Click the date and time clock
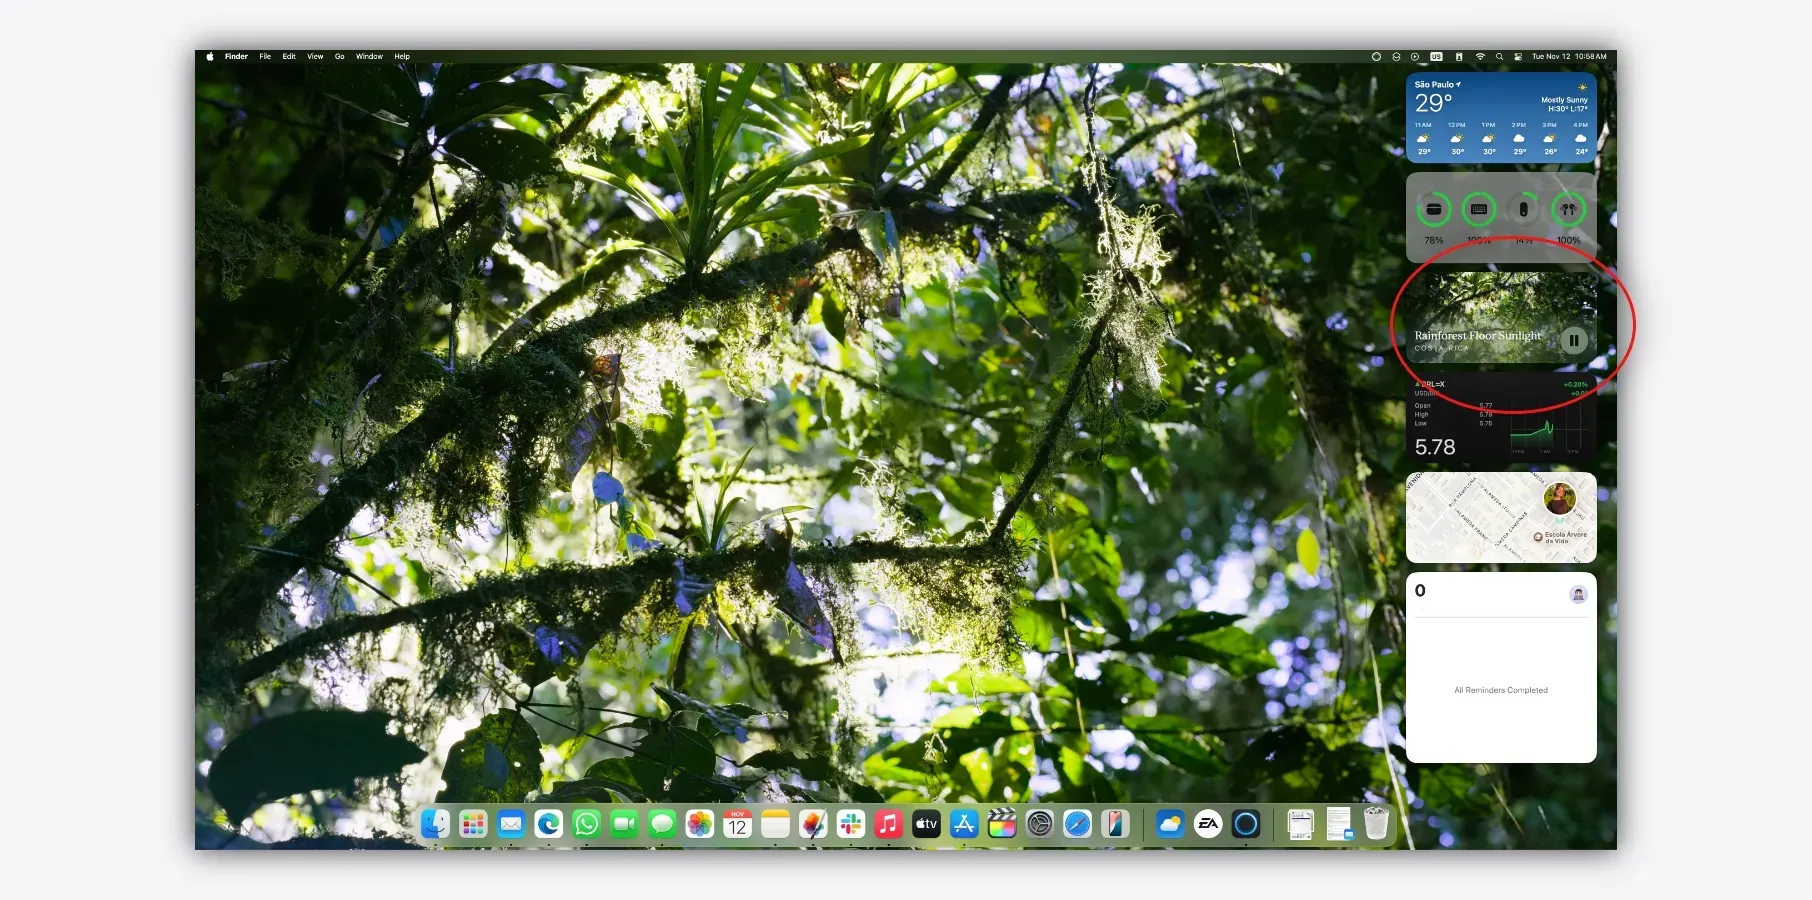Viewport: 1812px width, 900px height. [x=1569, y=57]
